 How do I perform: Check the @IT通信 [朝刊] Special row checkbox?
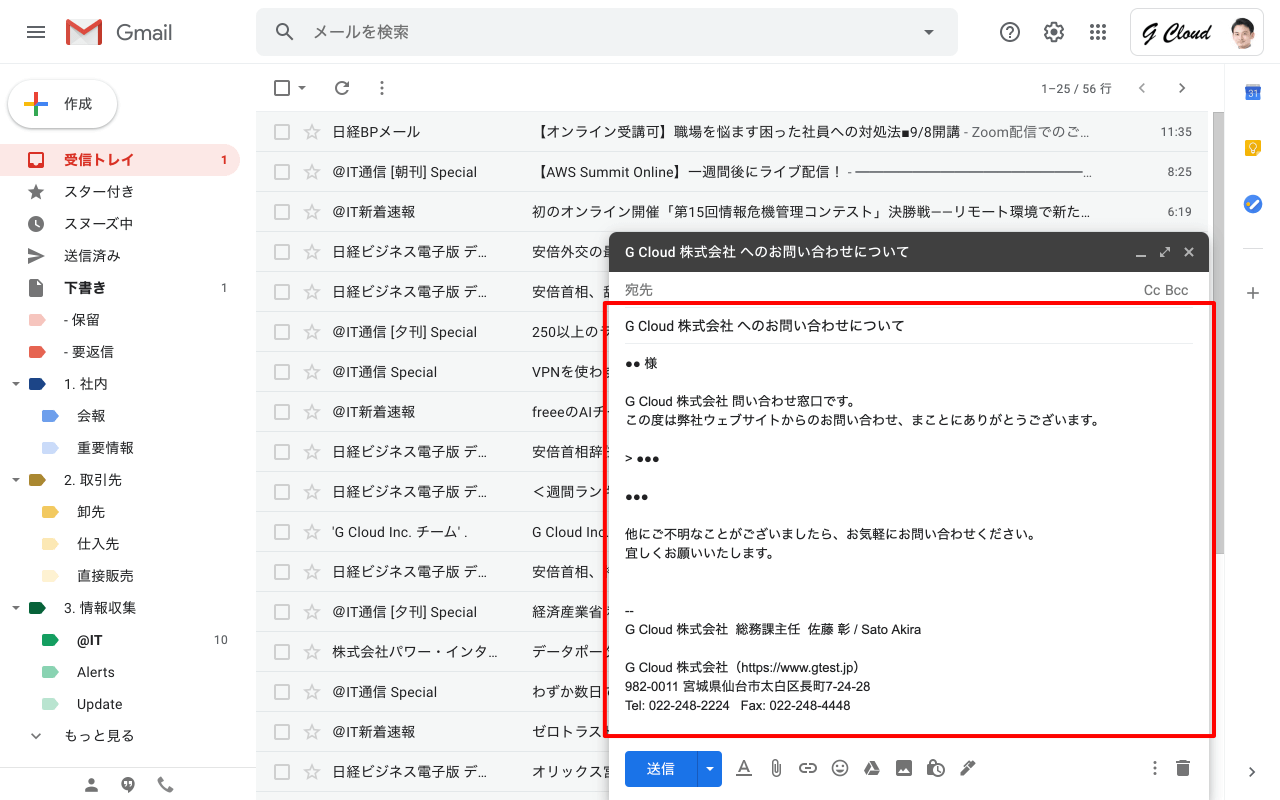pos(282,172)
